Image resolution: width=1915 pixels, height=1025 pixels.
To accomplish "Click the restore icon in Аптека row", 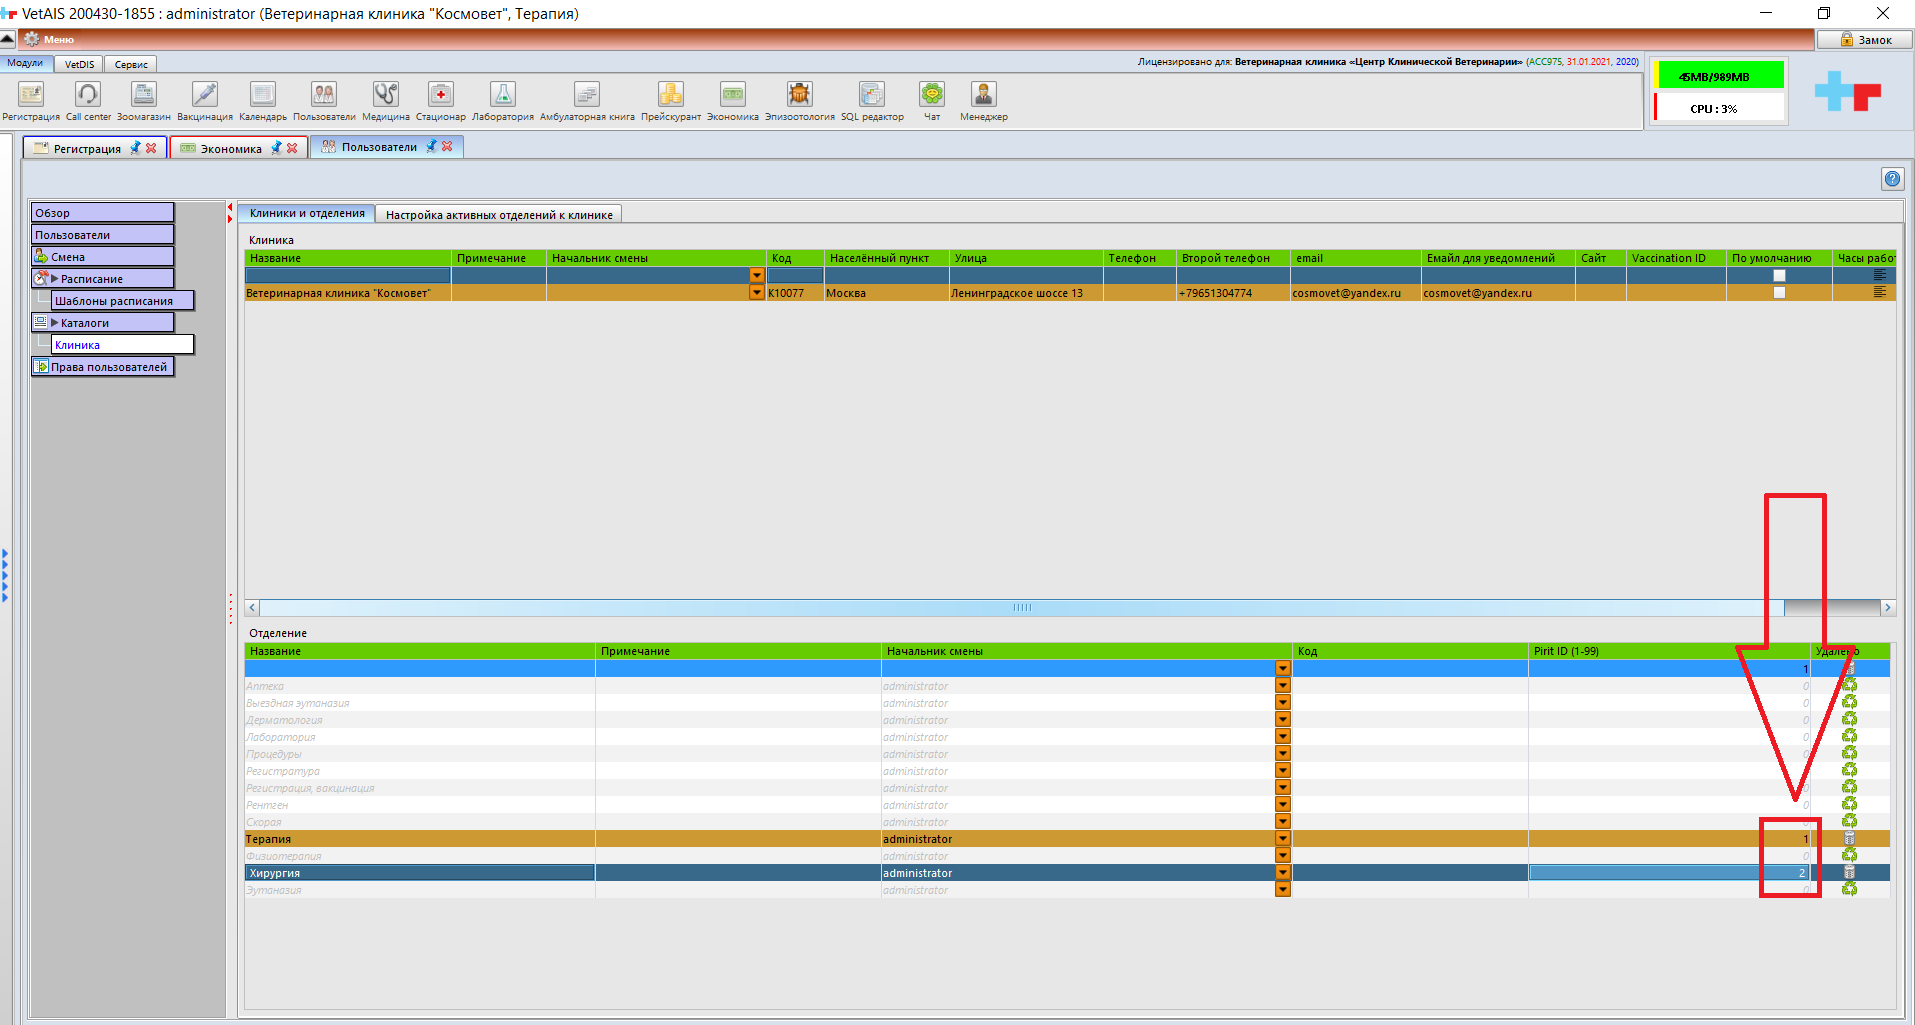I will click(1849, 686).
